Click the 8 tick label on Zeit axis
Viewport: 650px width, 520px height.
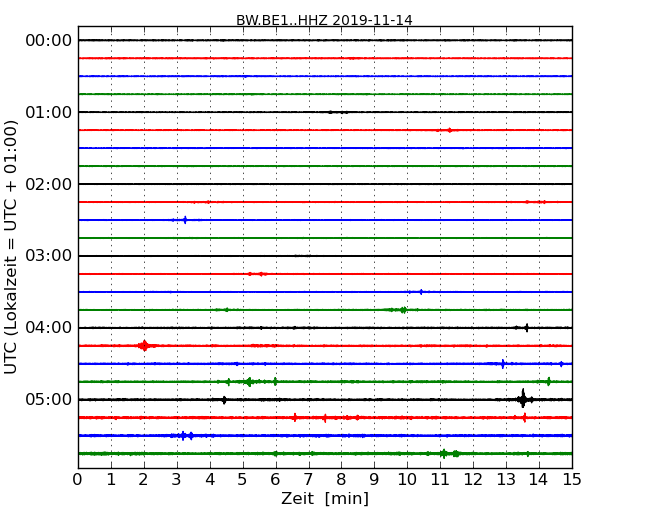click(341, 480)
